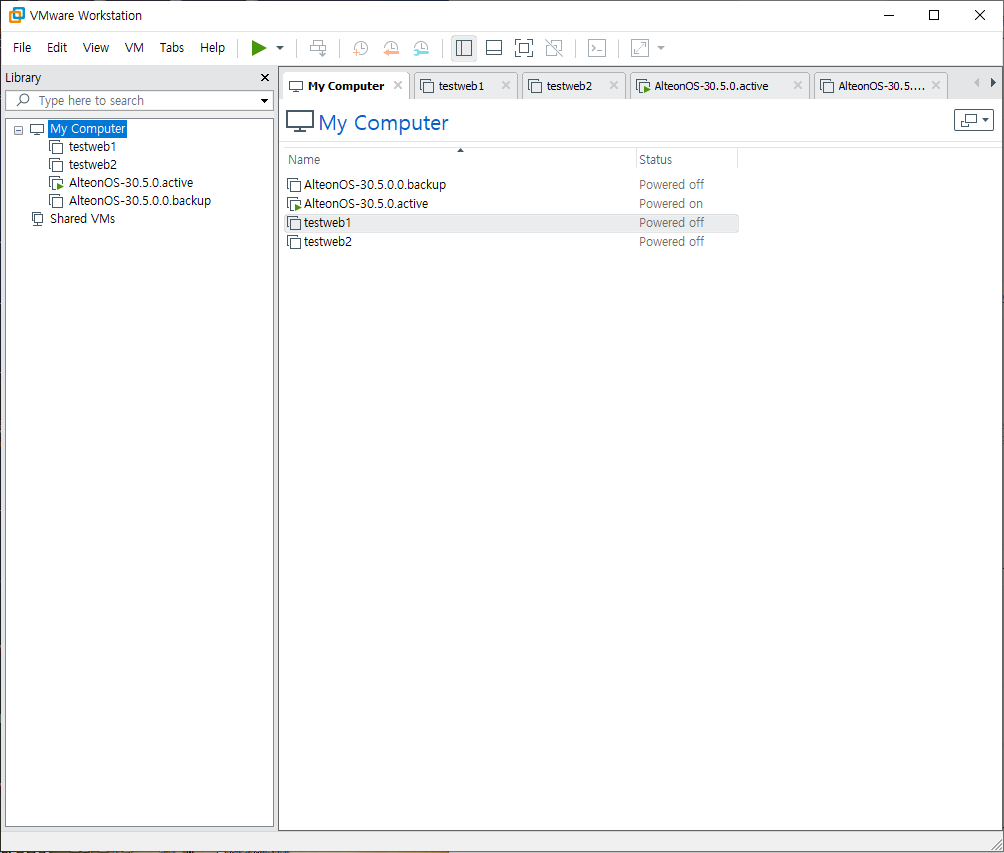Take a snapshot of the VM
This screenshot has height=853, width=1004.
click(360, 48)
